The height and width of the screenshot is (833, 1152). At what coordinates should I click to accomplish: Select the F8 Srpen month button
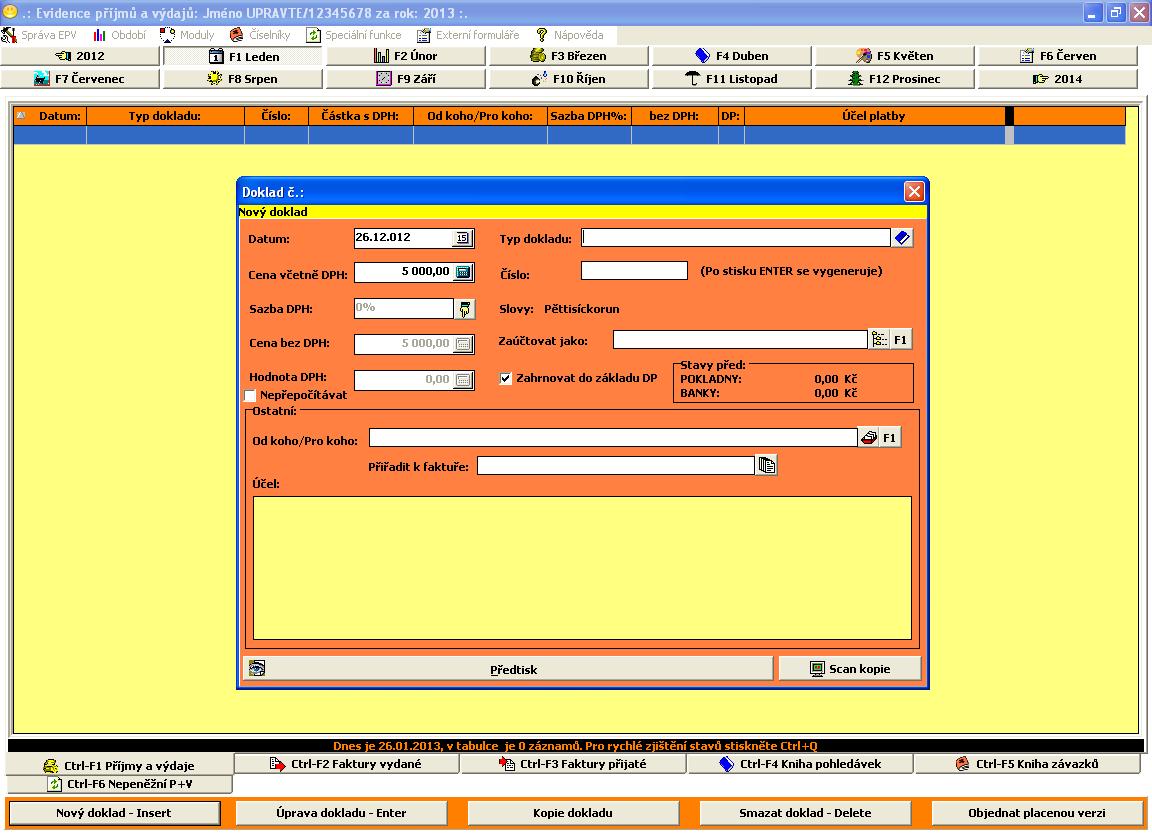click(x=243, y=79)
